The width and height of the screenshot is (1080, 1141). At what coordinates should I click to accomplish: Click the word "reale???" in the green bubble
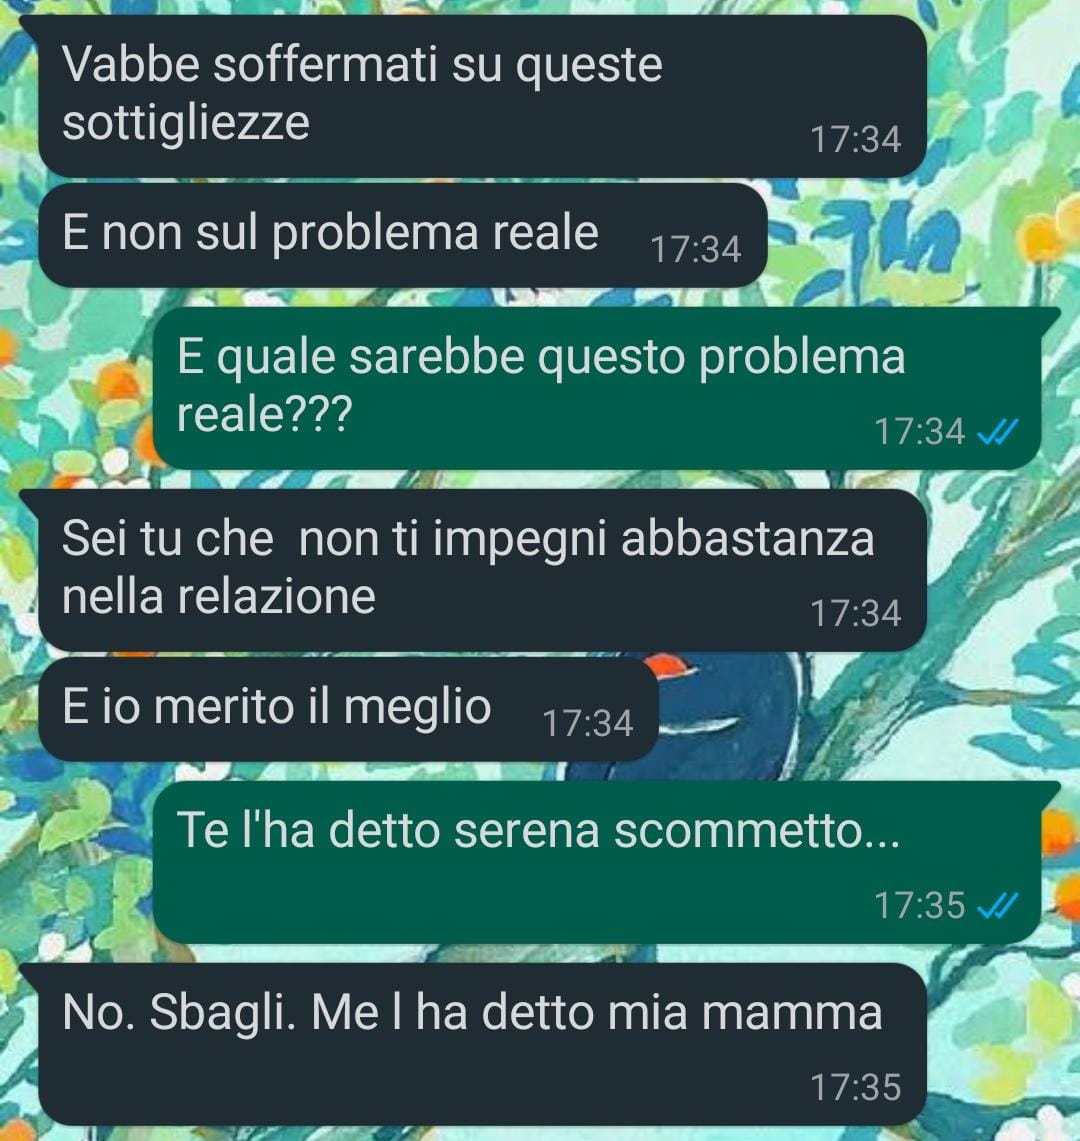tap(265, 414)
